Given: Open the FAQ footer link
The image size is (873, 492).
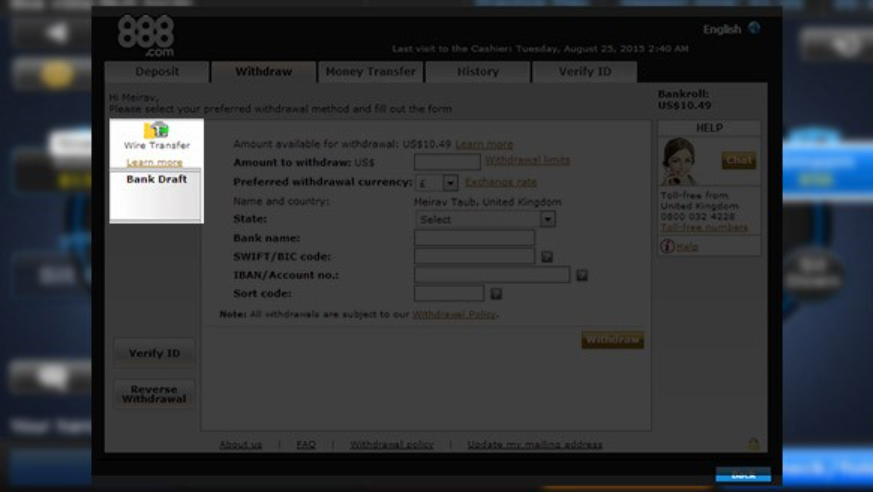Looking at the screenshot, I should (306, 444).
